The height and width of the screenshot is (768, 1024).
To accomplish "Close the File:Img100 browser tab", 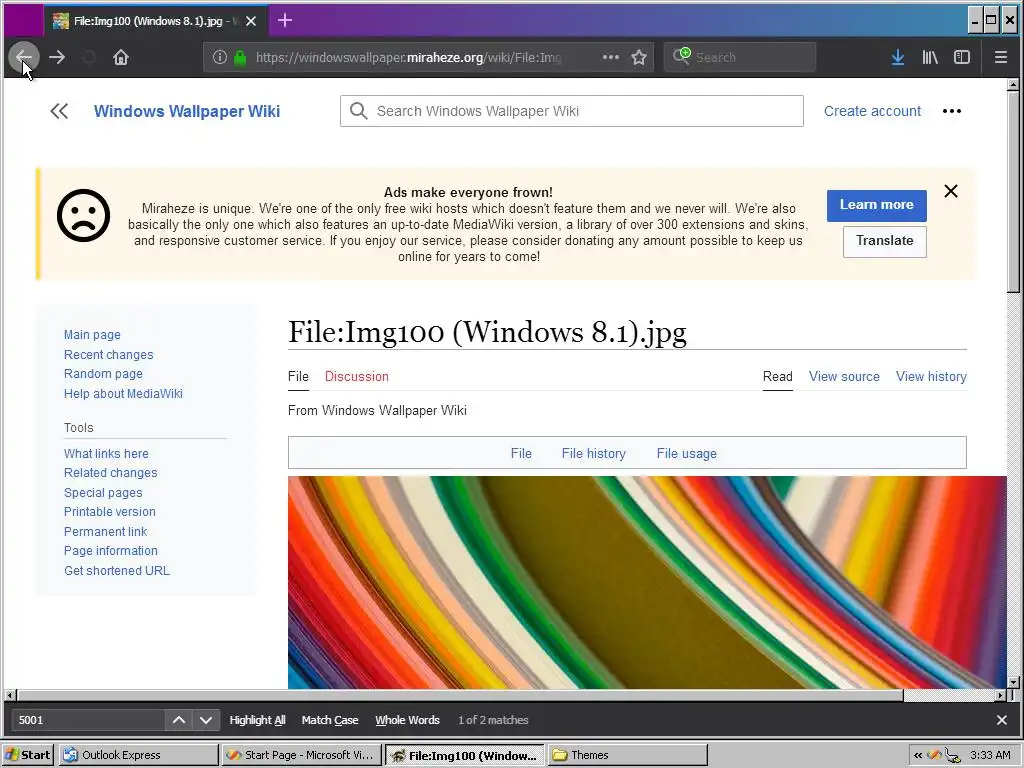I will [x=251, y=21].
